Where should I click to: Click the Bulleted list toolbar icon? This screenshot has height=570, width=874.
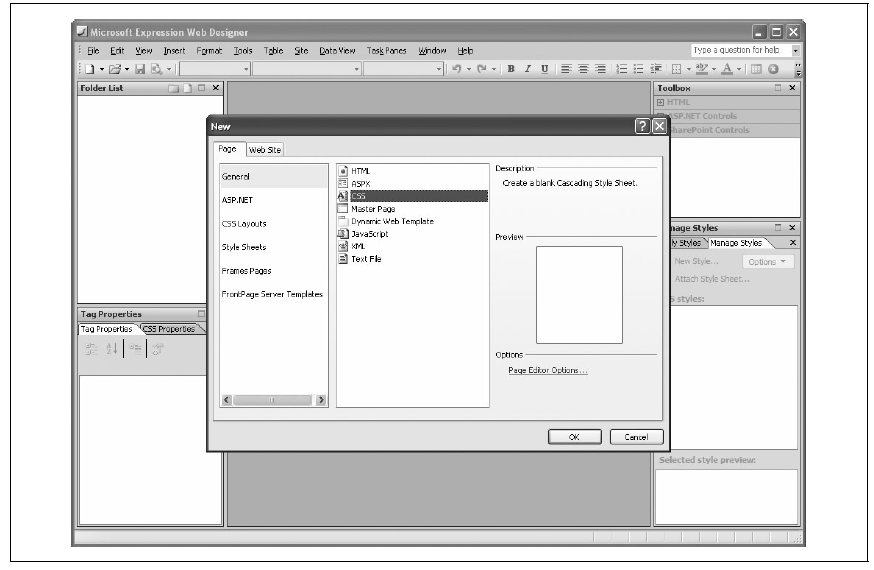pos(639,69)
